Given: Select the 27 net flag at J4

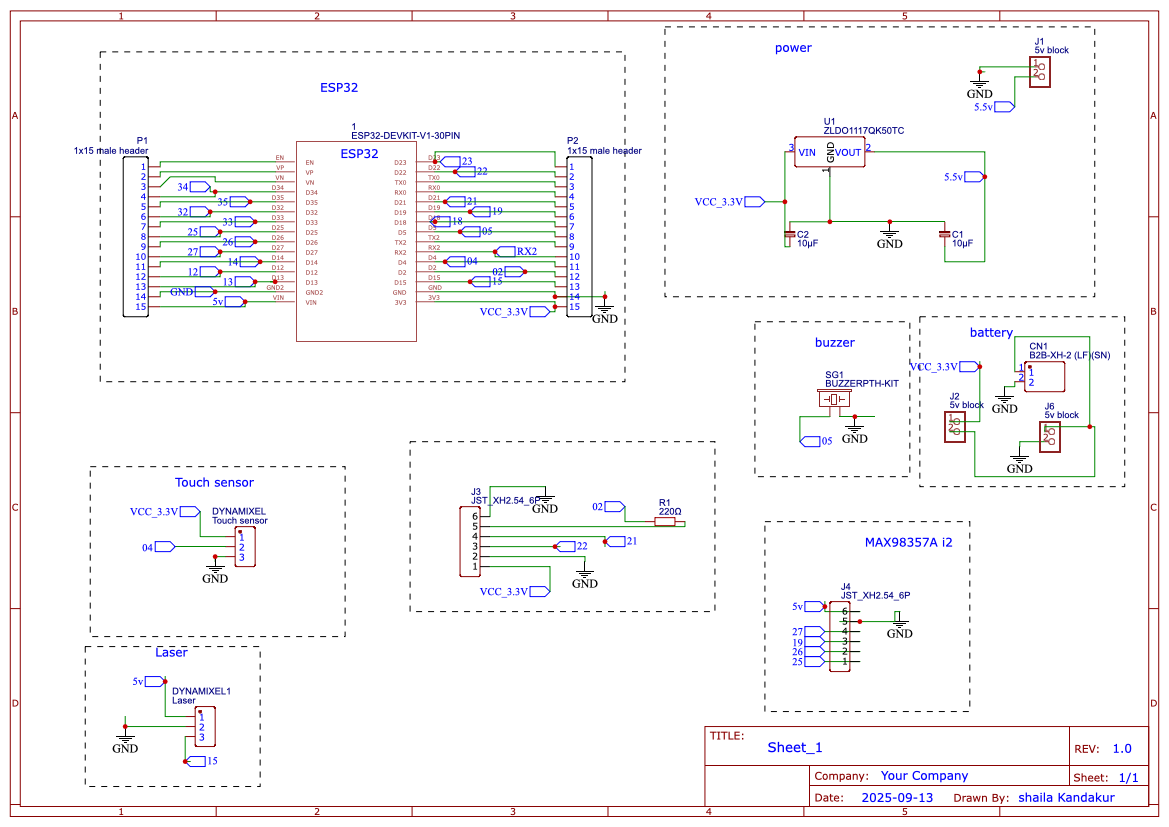Looking at the screenshot, I should pos(808,632).
